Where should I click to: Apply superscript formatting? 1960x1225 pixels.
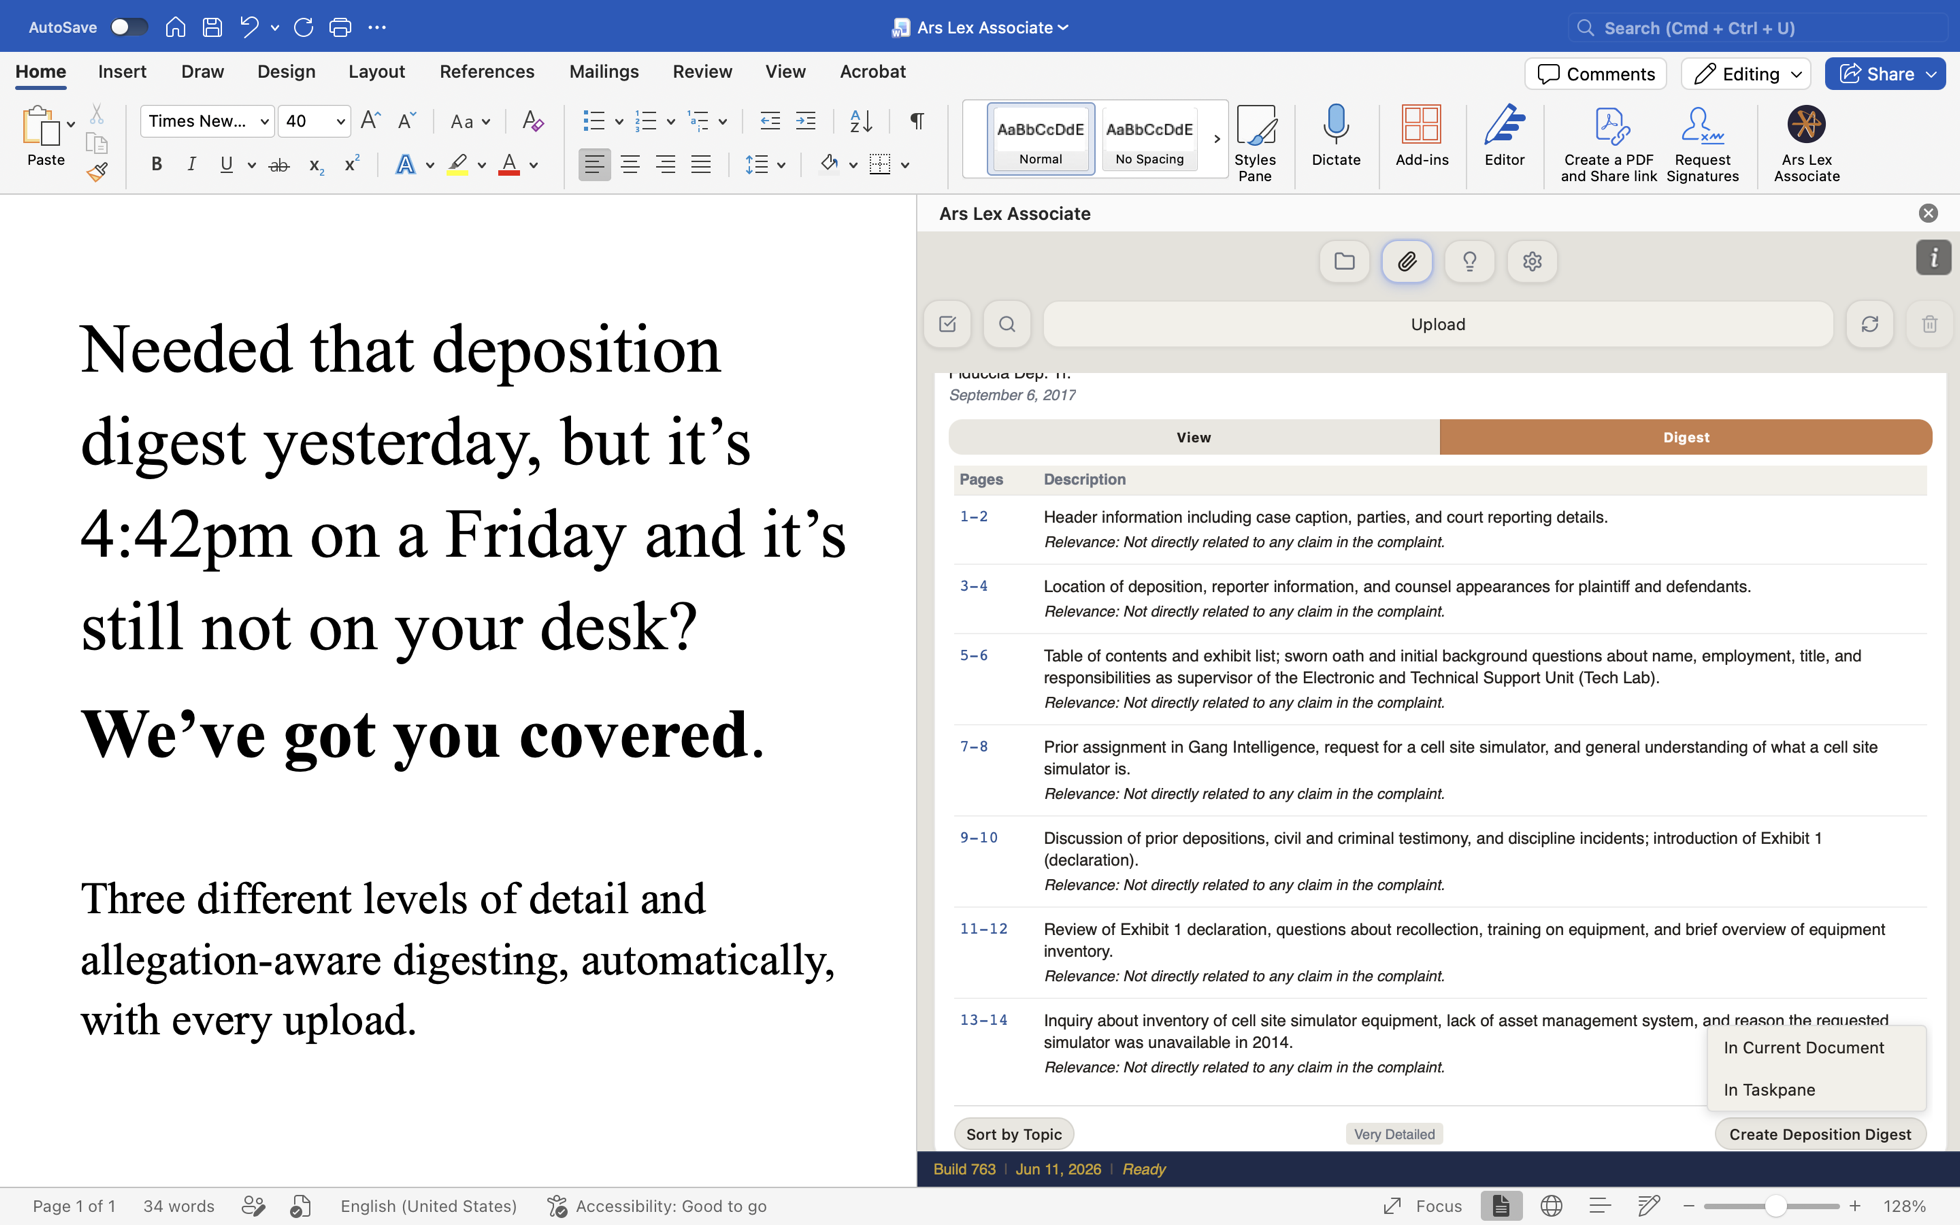click(x=351, y=165)
